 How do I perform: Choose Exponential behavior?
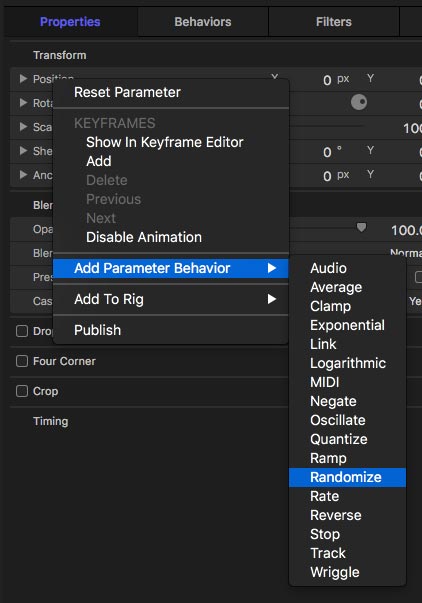pyautogui.click(x=347, y=325)
